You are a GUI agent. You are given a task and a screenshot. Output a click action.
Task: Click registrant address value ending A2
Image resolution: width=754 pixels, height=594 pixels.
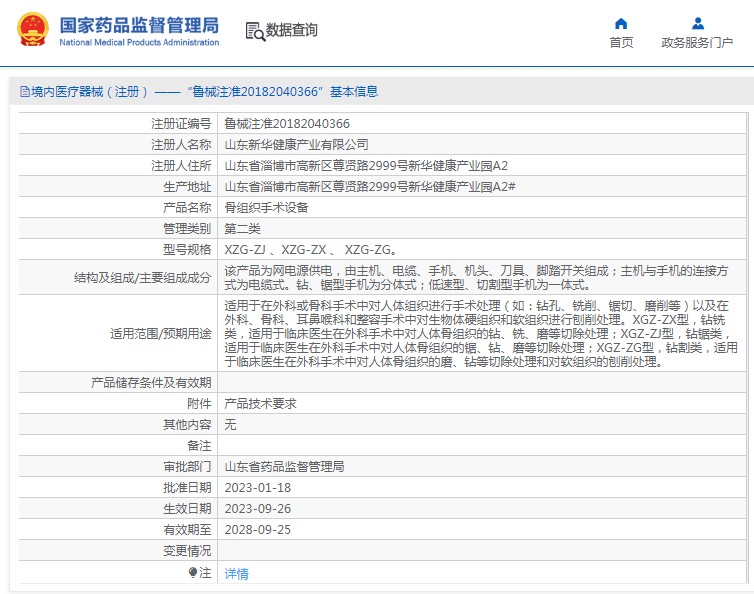tap(366, 165)
